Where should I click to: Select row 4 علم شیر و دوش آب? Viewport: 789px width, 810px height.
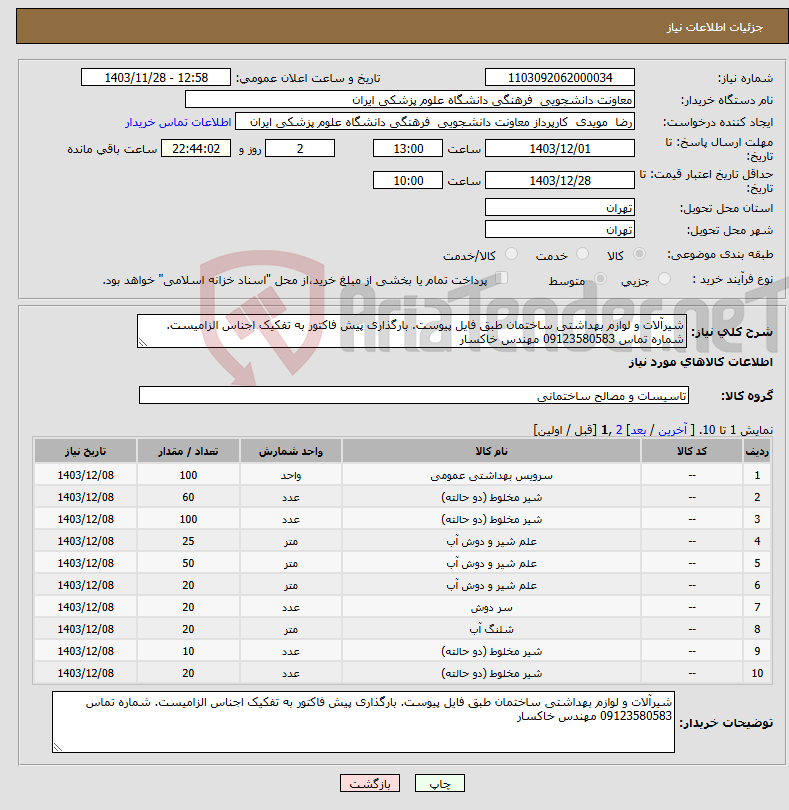click(491, 541)
